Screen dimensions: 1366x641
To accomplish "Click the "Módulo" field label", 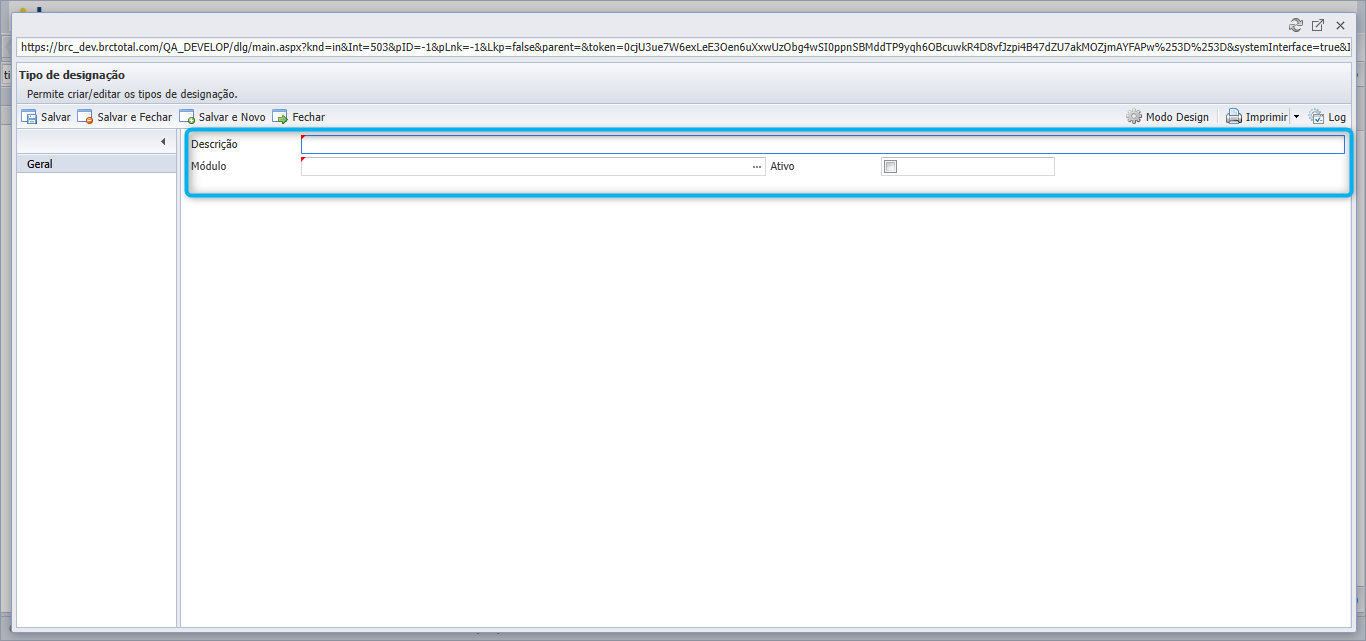I will (x=209, y=167).
